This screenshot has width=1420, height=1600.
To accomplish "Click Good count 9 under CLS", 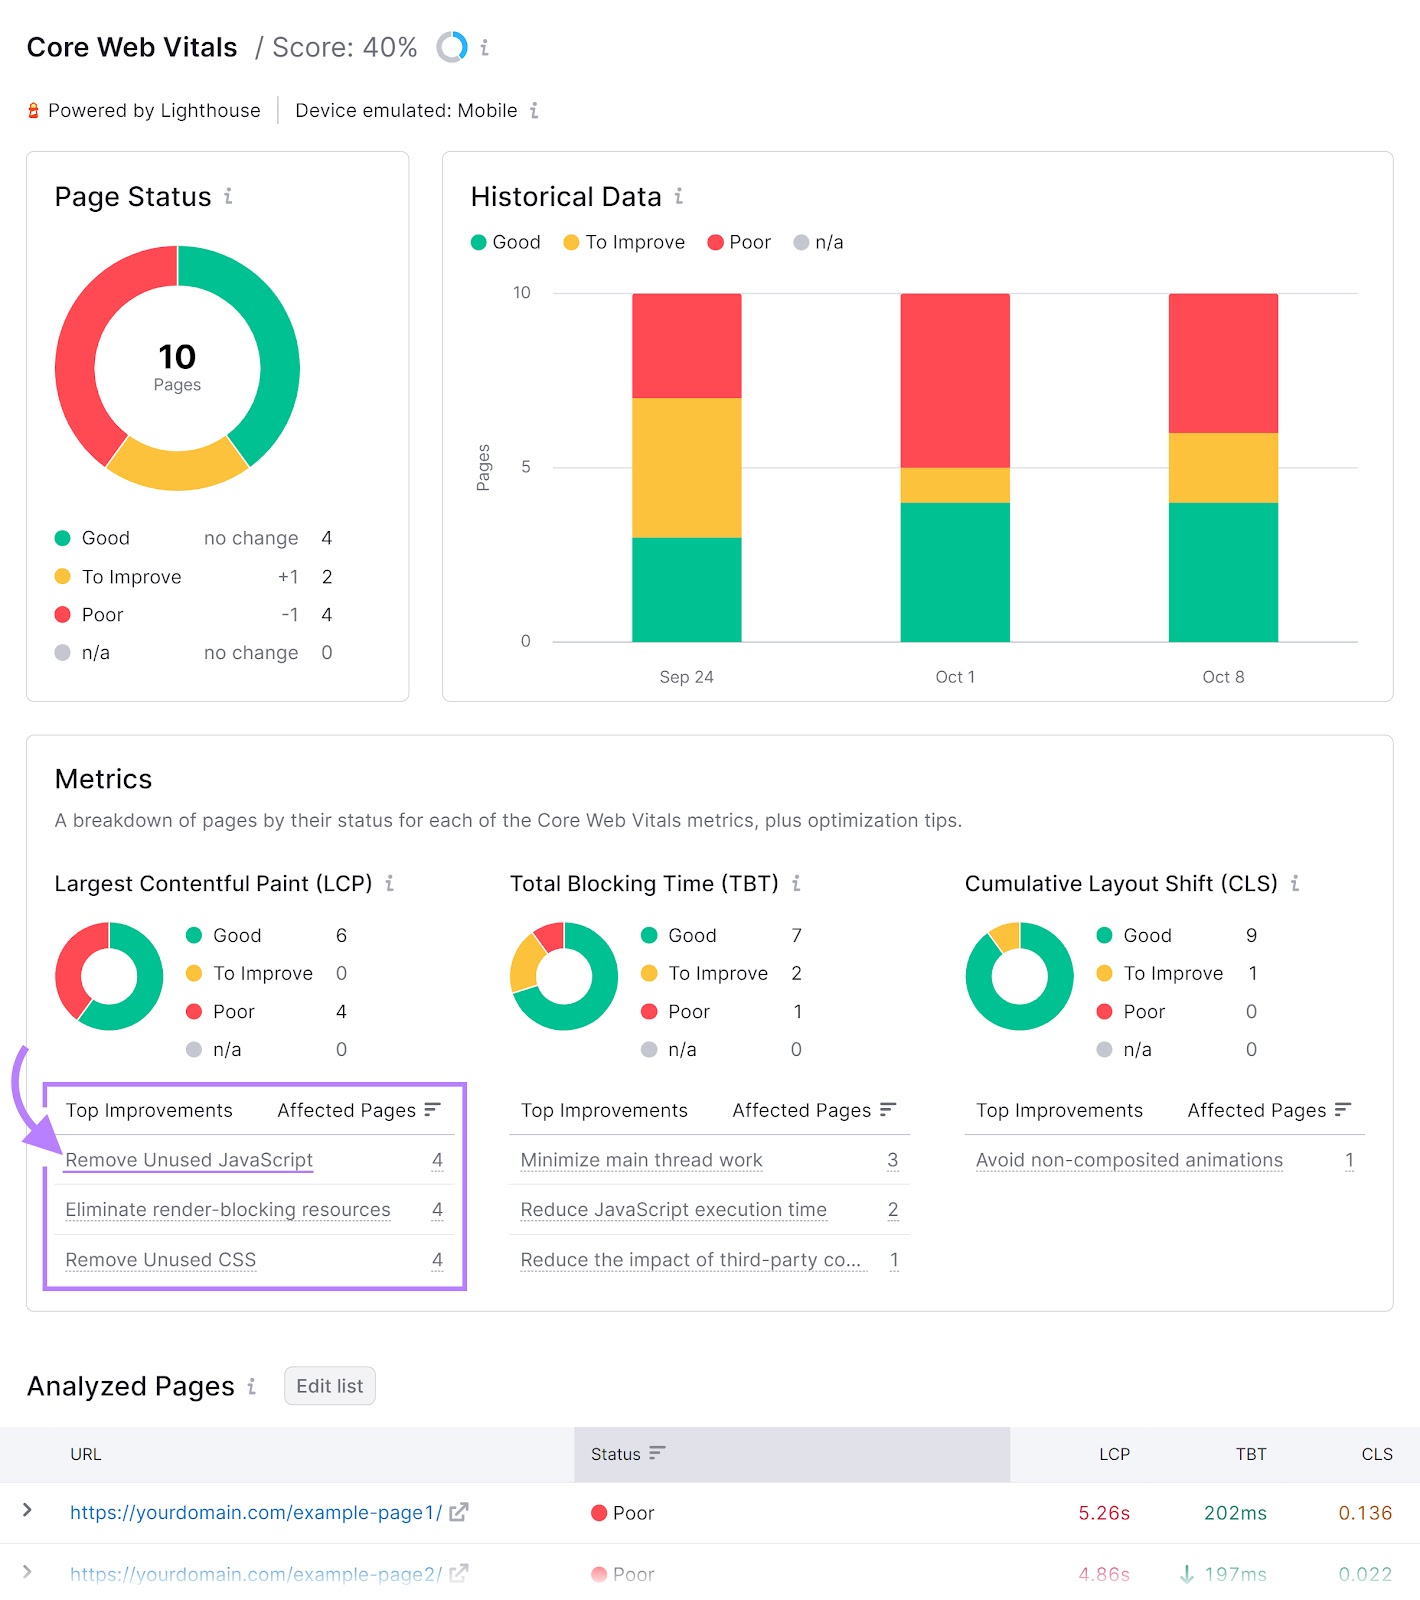I will point(1251,935).
